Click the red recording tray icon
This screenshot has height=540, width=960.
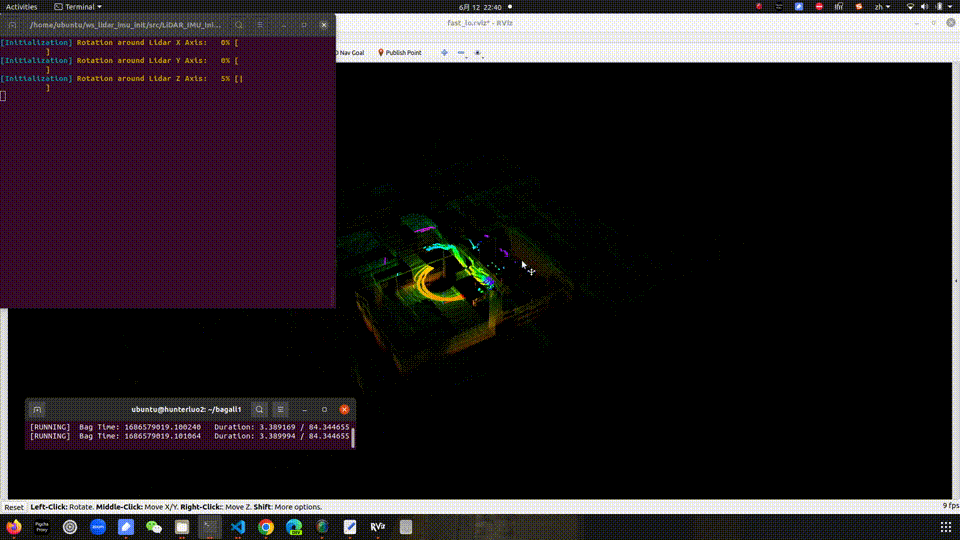(759, 7)
